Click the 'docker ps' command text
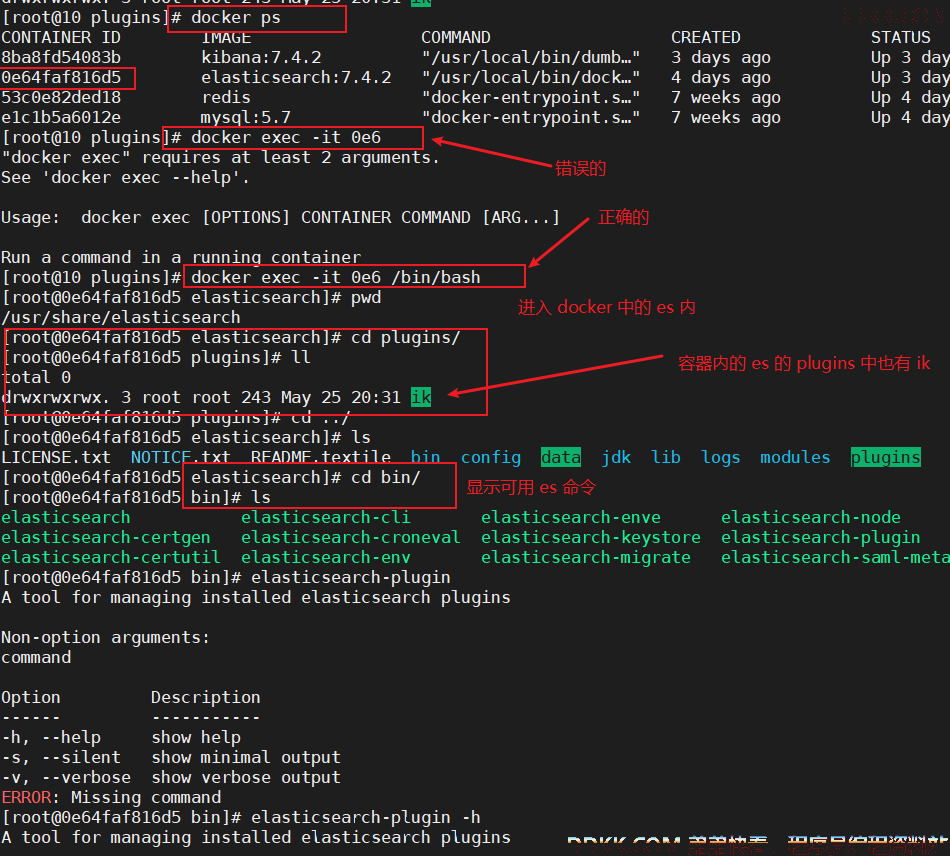This screenshot has height=856, width=950. [x=236, y=18]
